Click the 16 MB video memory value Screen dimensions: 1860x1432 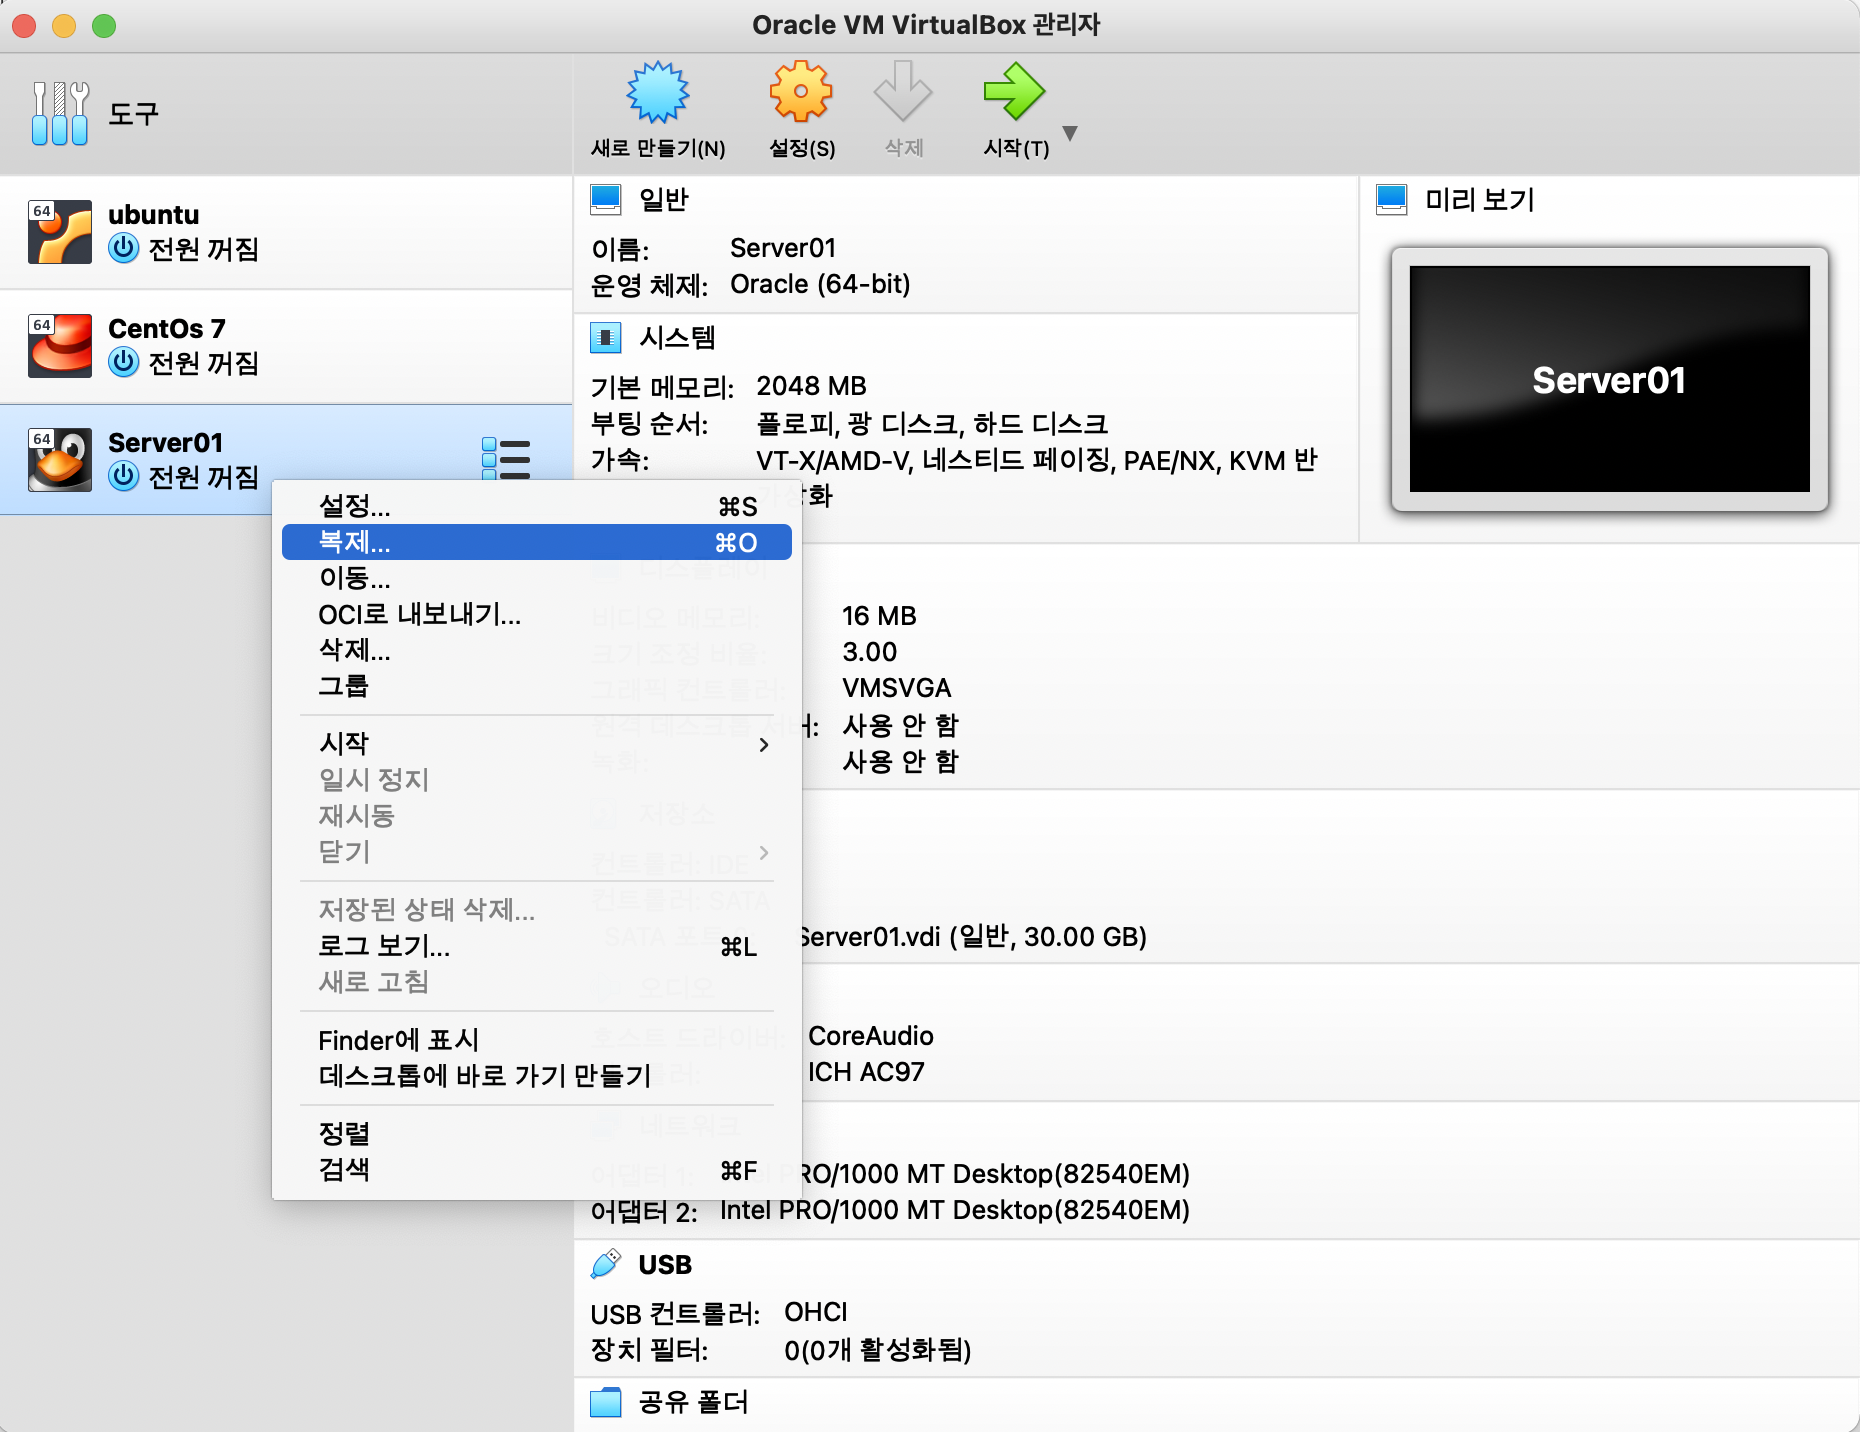(879, 616)
